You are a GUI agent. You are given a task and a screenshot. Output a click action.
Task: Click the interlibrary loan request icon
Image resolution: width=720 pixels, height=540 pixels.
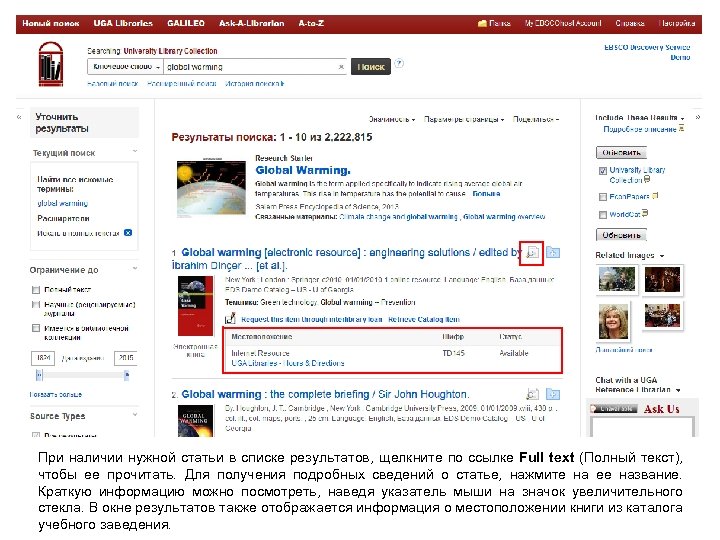(x=230, y=318)
